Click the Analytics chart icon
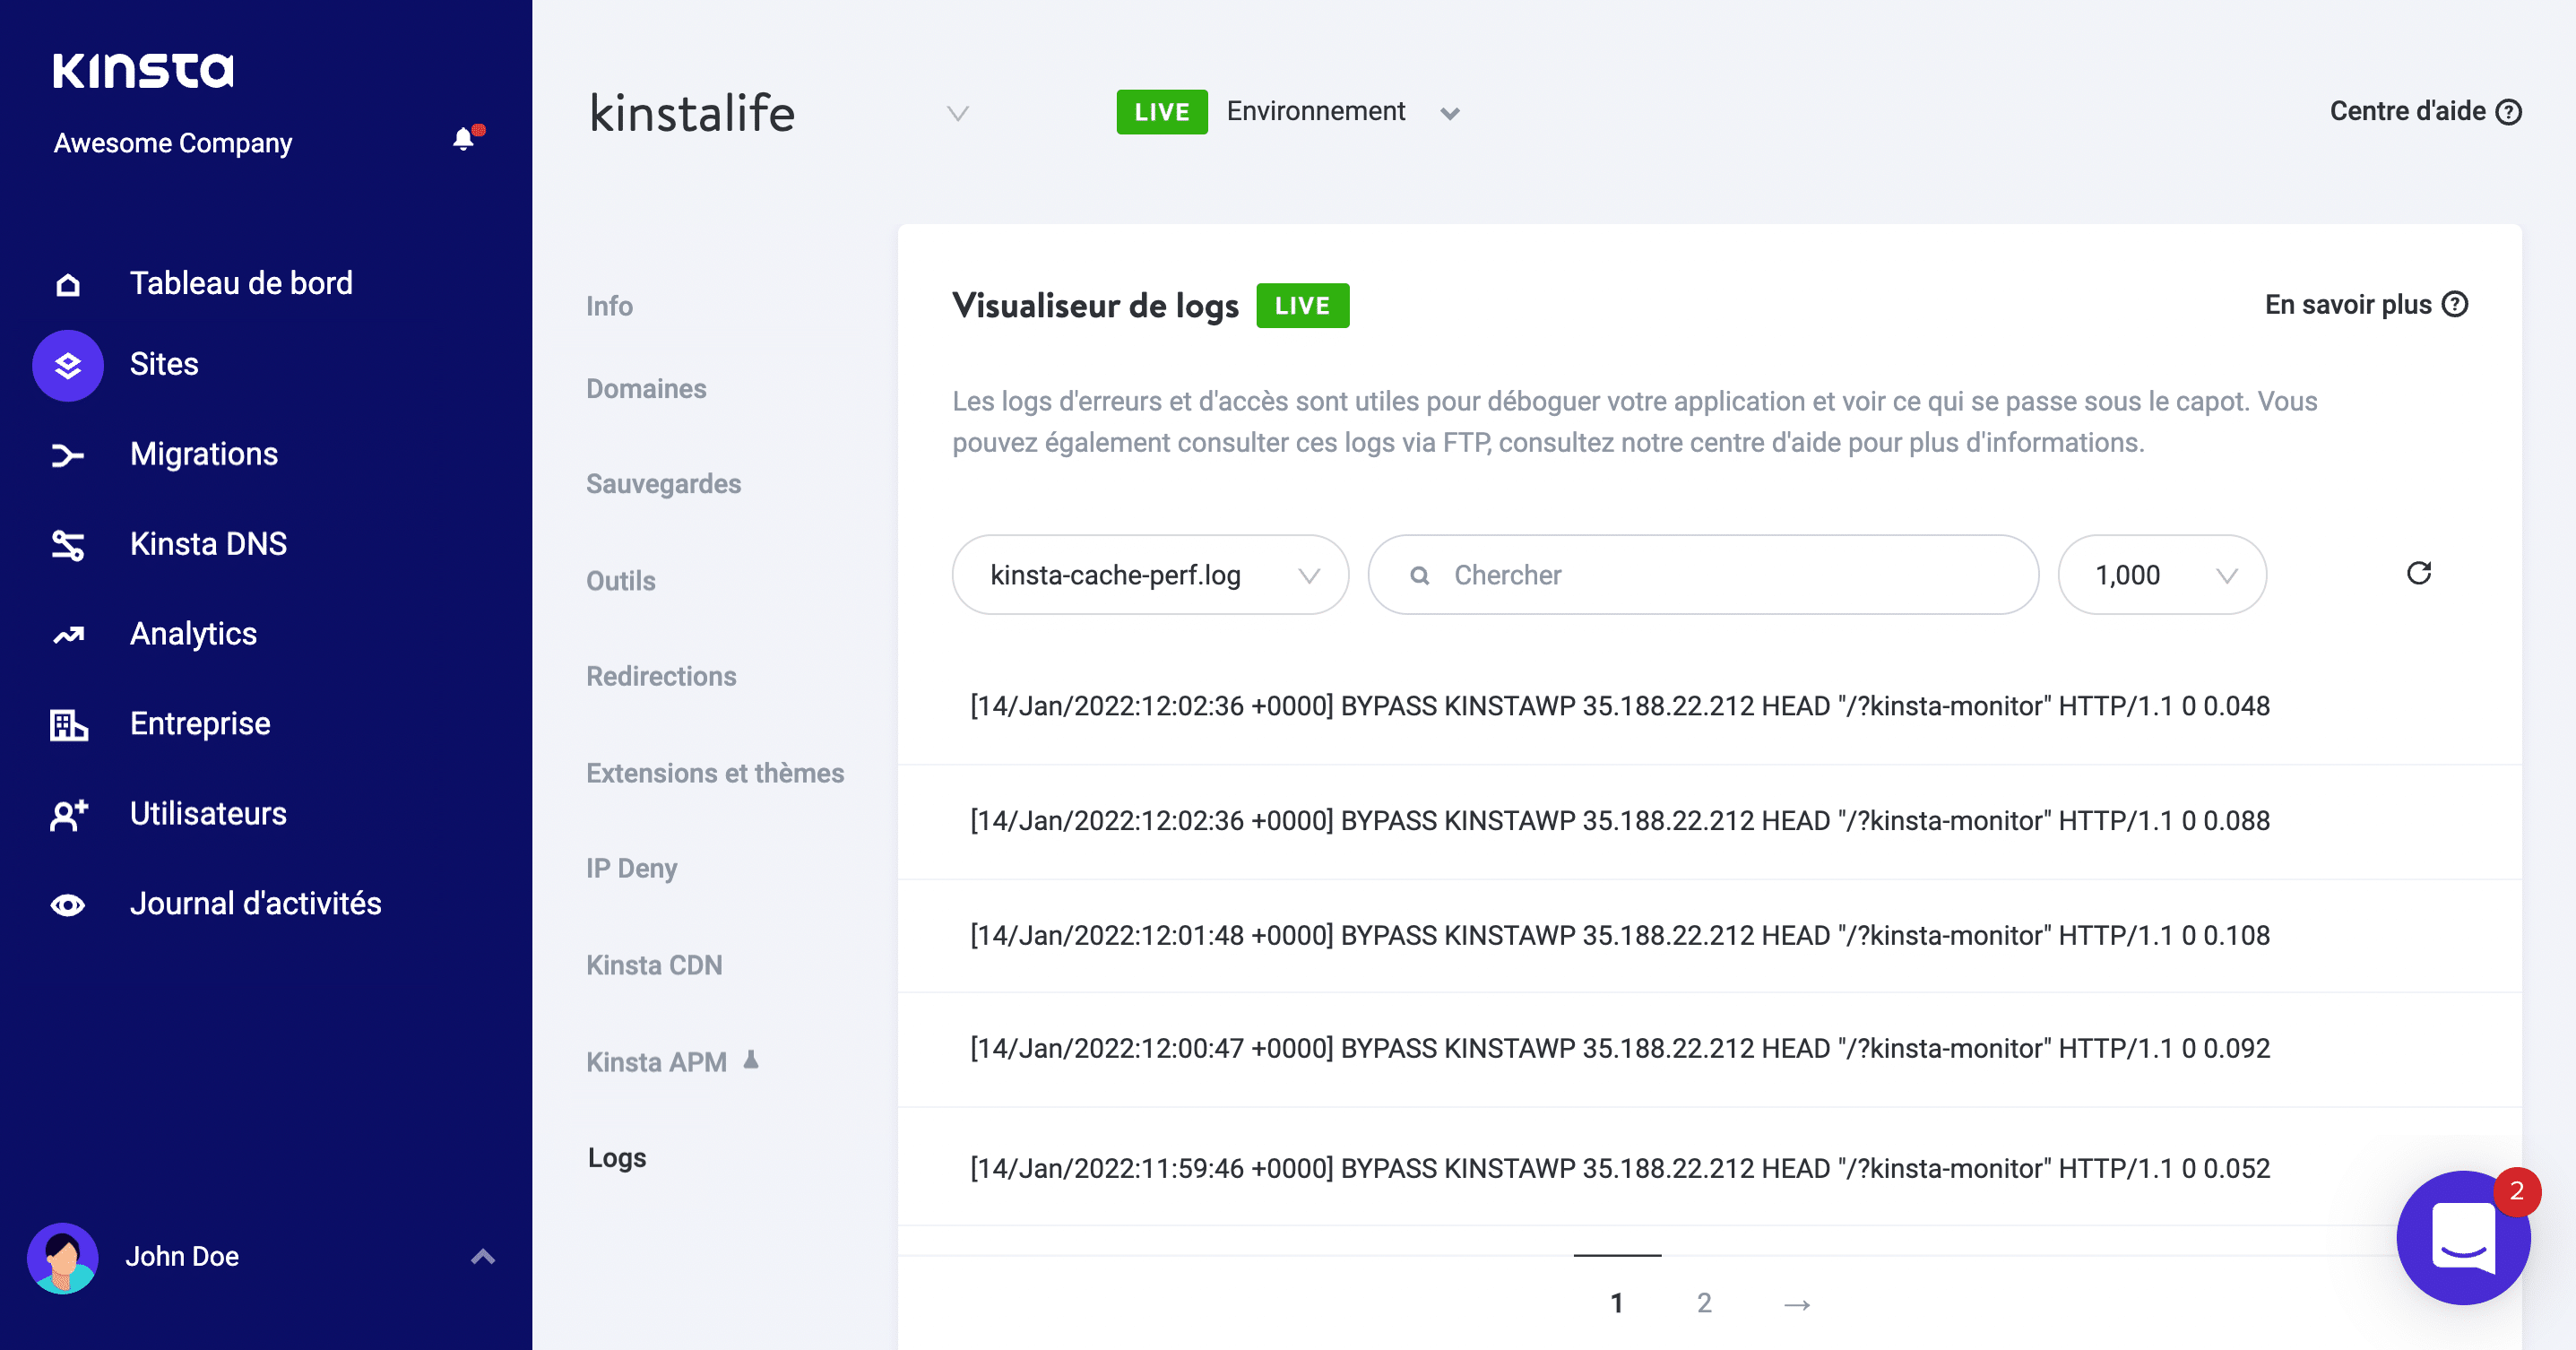 pos(67,634)
